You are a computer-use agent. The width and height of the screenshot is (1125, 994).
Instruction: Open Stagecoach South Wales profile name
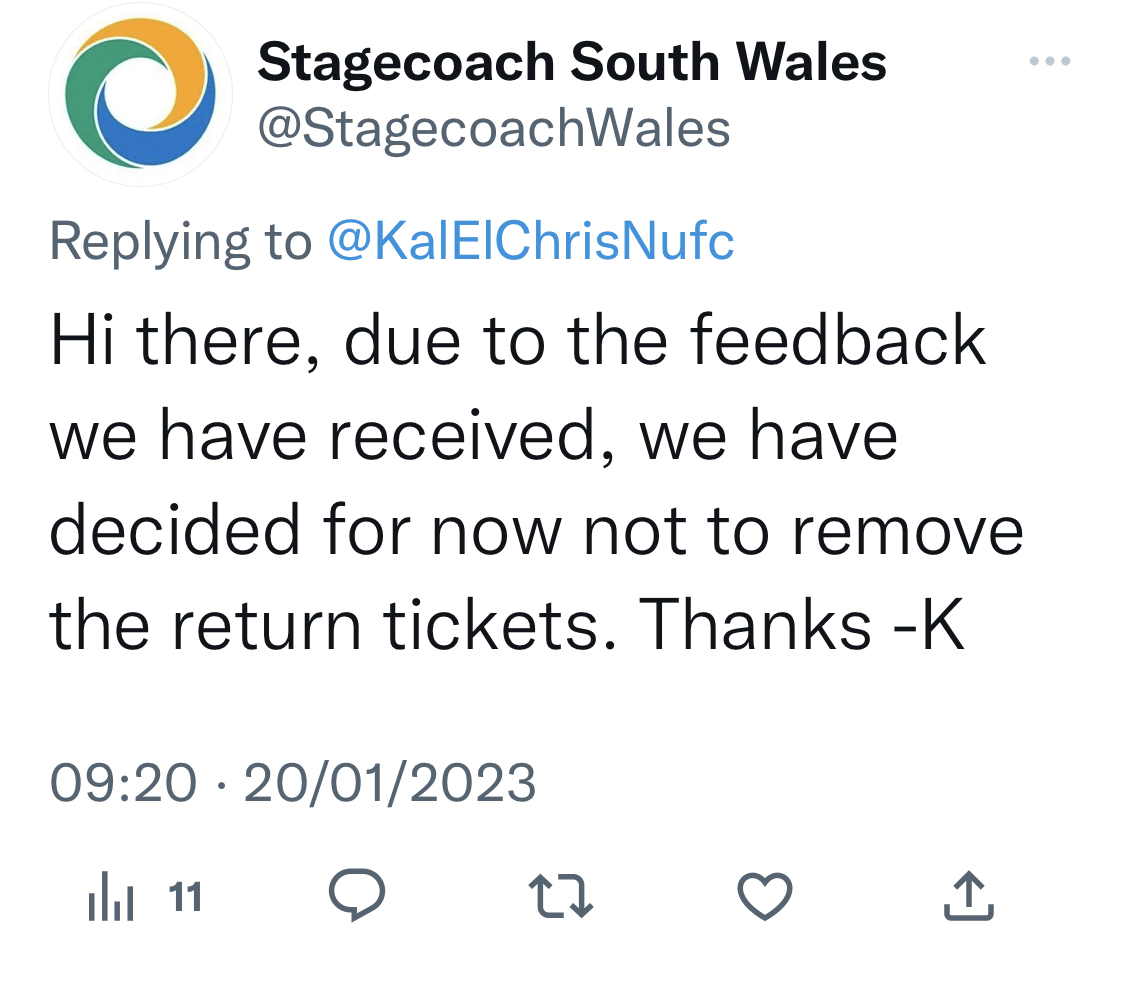point(572,62)
